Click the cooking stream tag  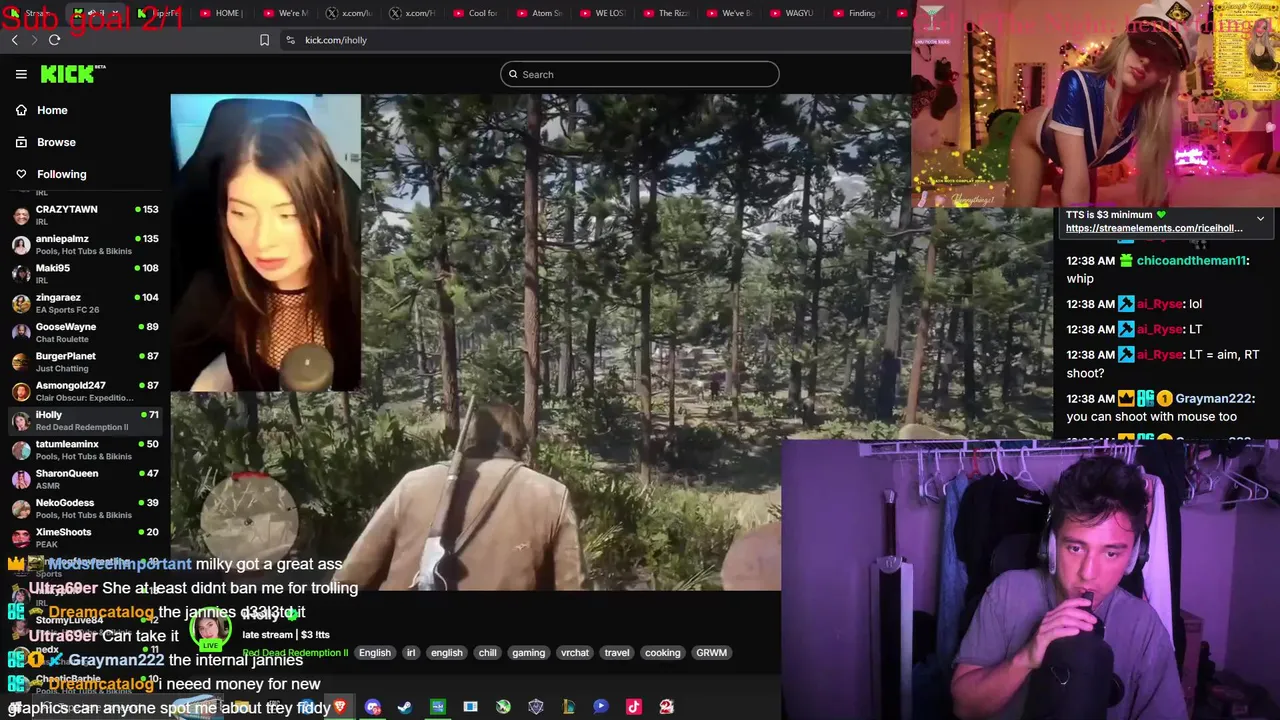[662, 653]
